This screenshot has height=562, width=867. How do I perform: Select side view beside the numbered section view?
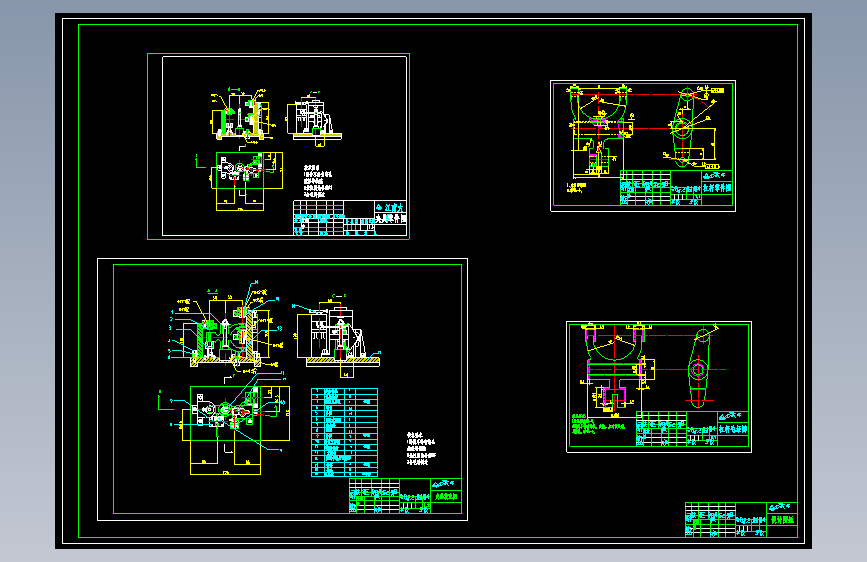pos(337,335)
